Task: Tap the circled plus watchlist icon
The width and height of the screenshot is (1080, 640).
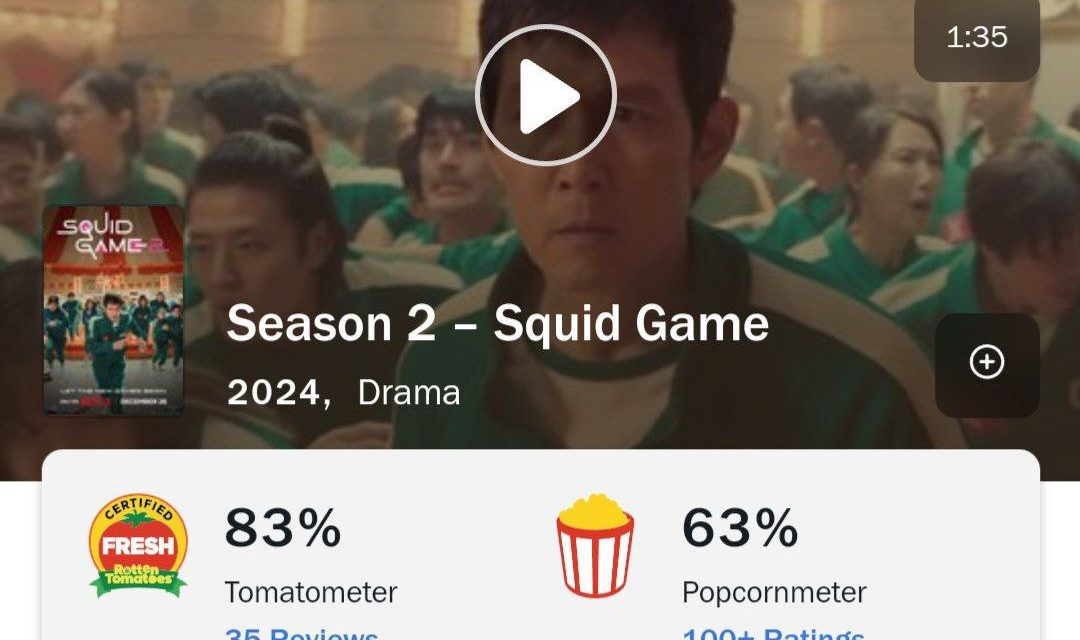Action: coord(987,362)
